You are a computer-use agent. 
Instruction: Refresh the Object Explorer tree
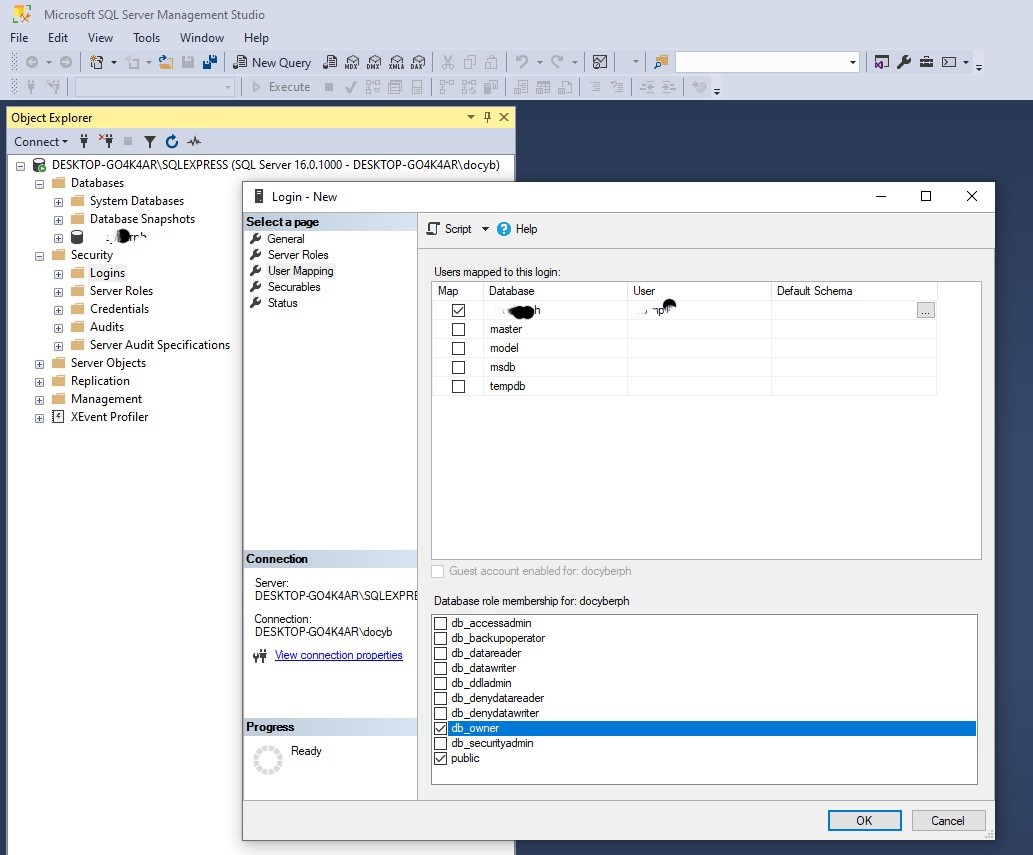[171, 141]
